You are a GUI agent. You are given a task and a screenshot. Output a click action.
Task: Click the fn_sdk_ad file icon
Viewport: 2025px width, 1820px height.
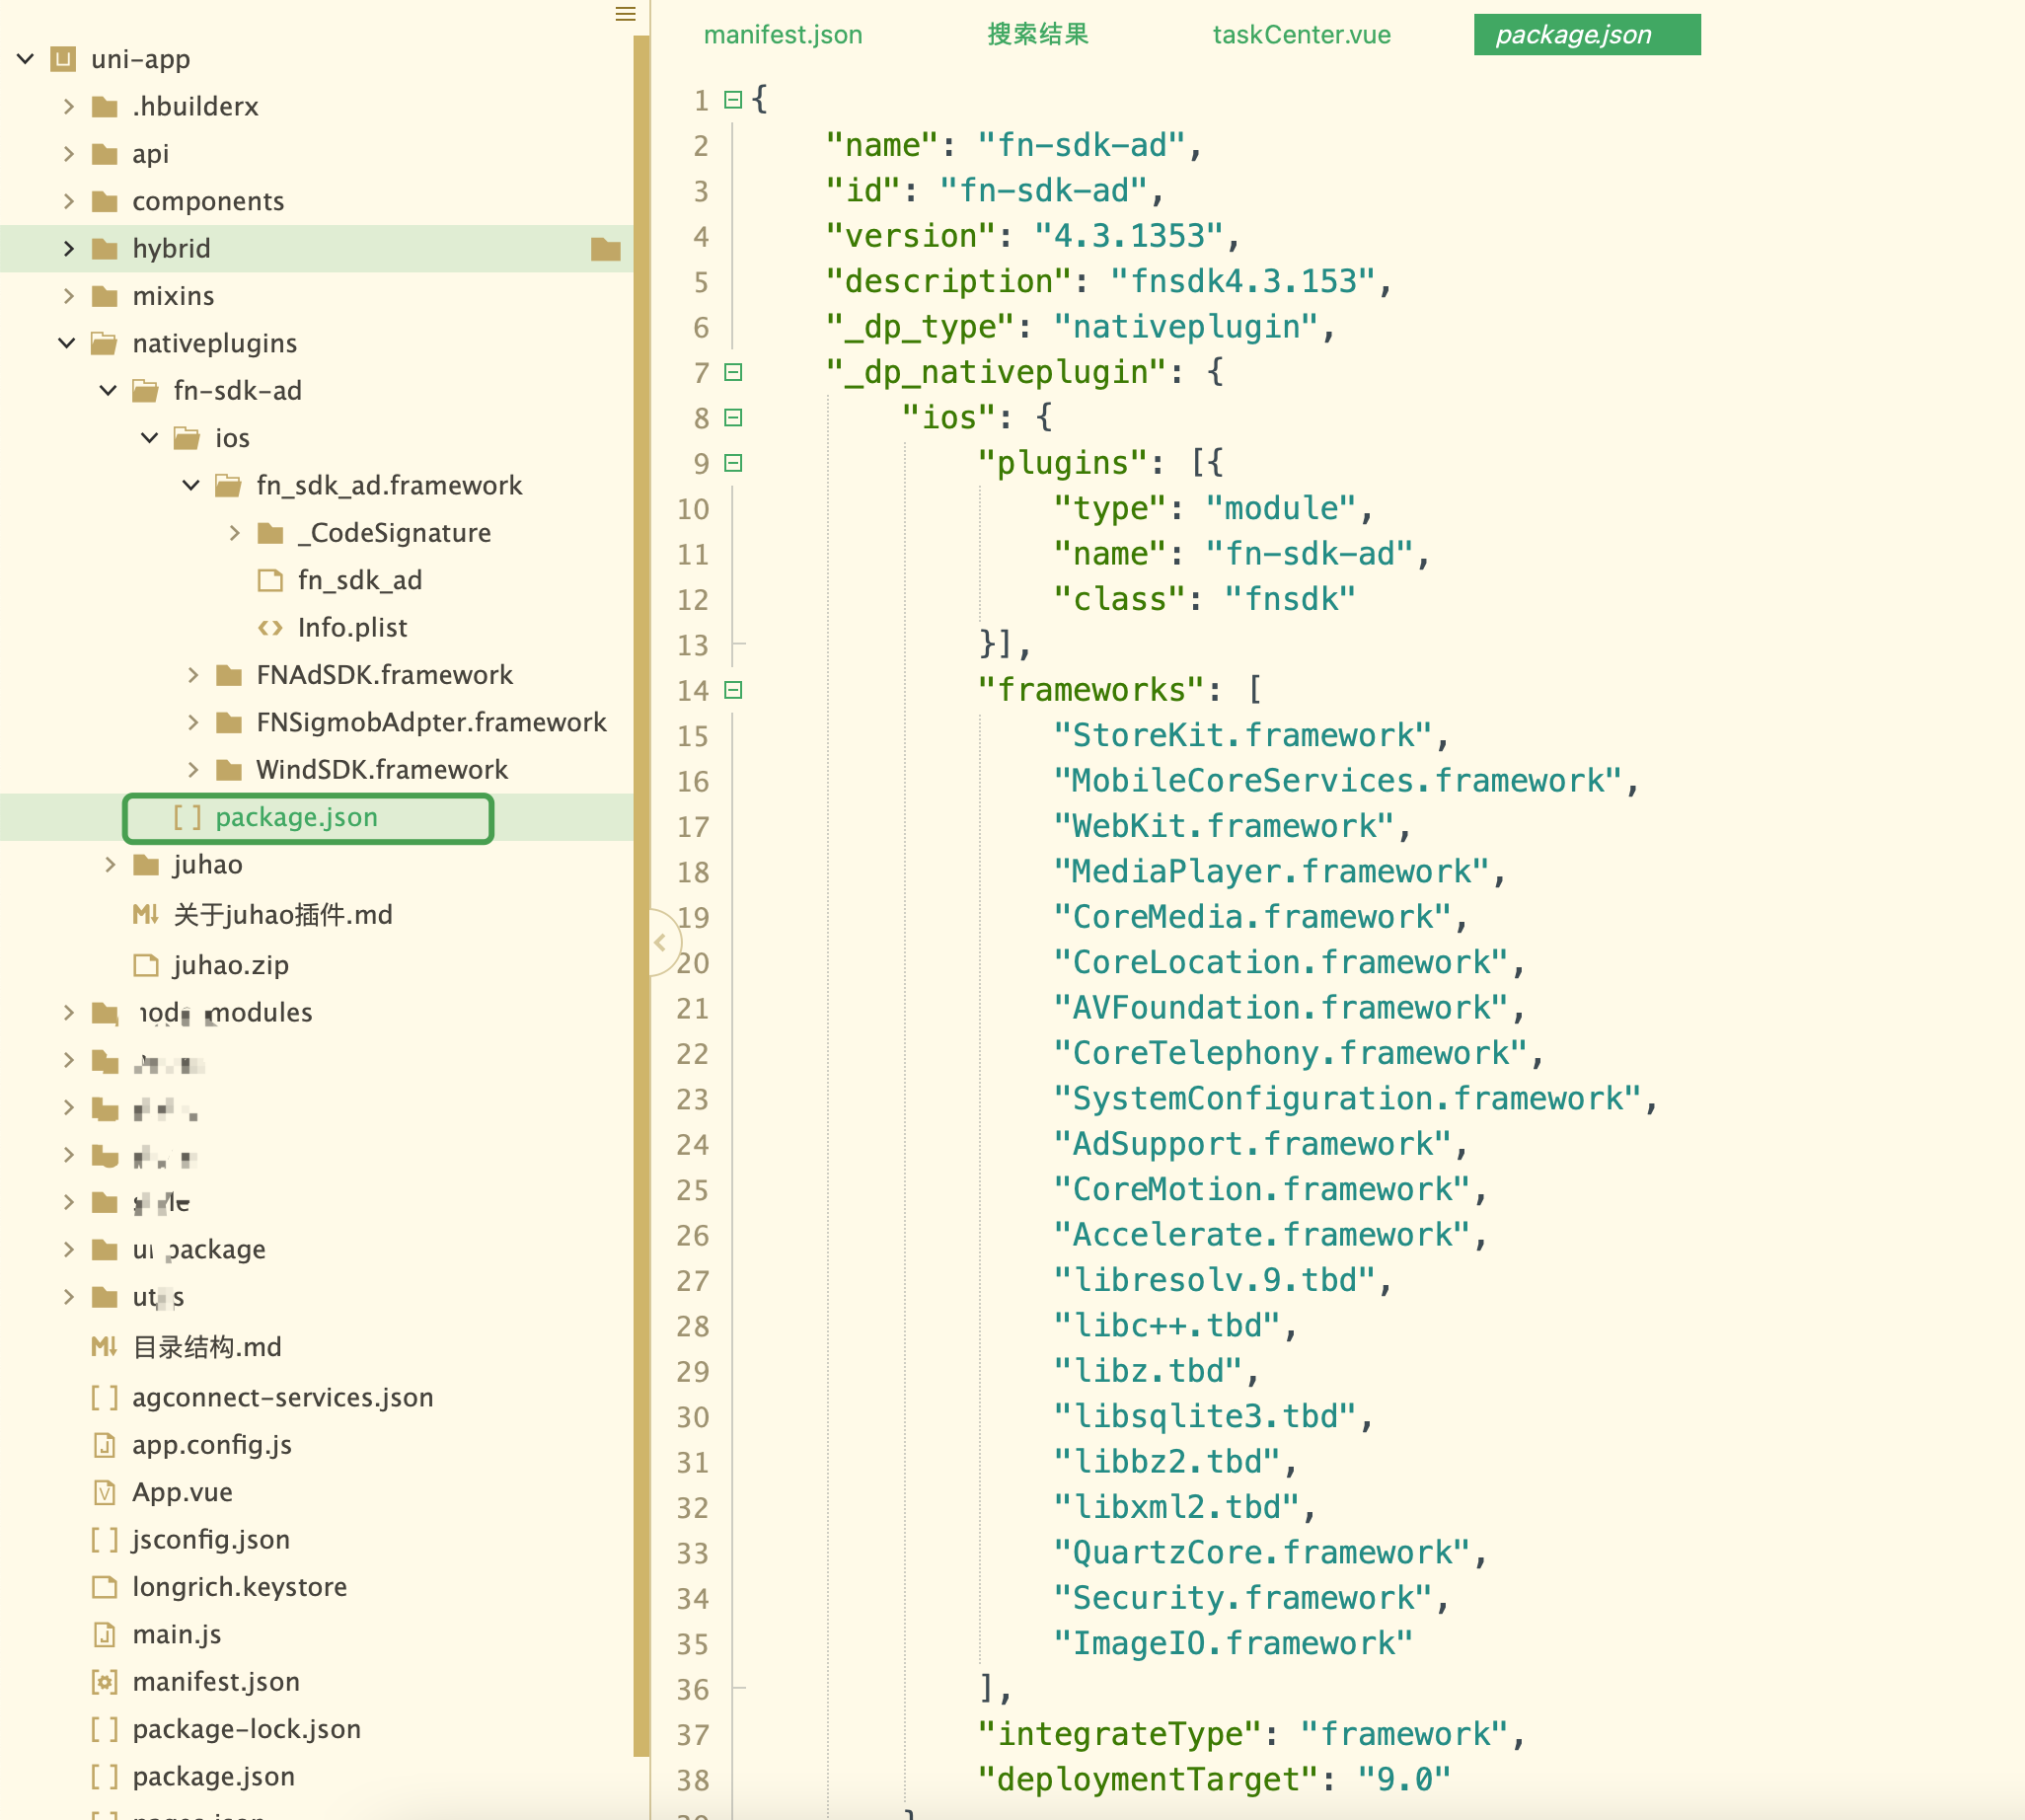click(x=270, y=580)
